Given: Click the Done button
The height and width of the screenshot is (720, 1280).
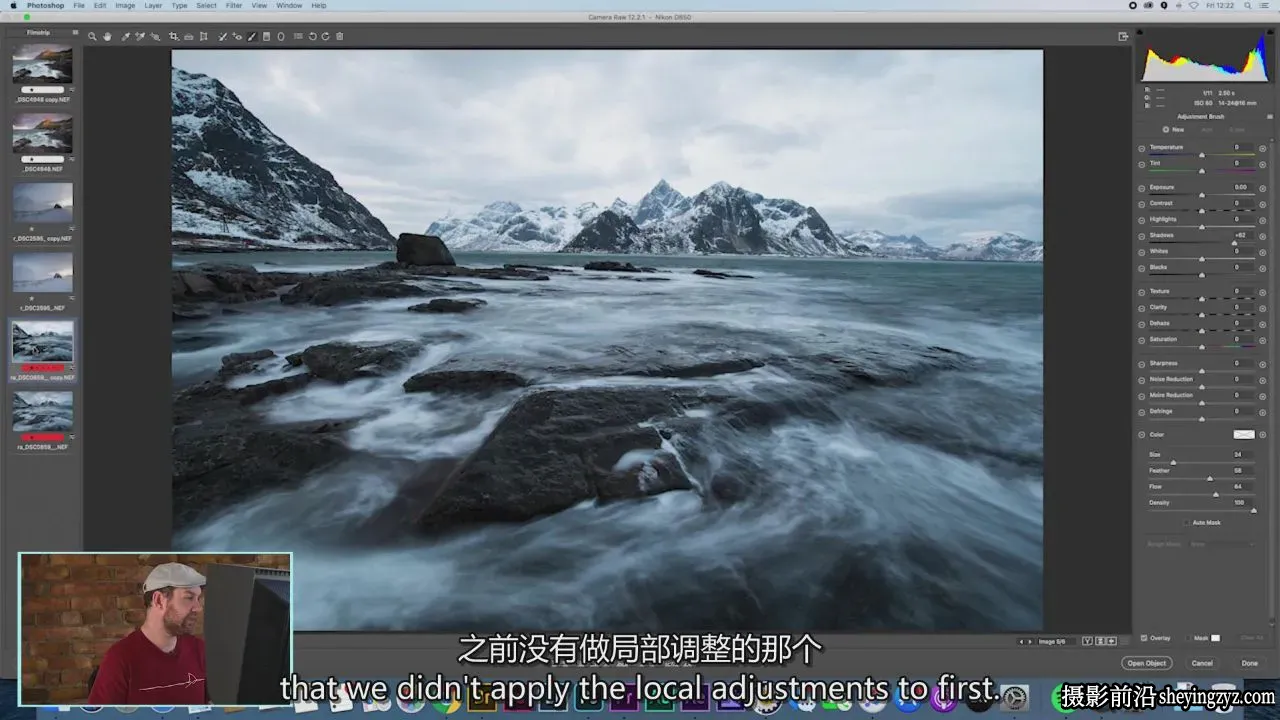Looking at the screenshot, I should [1250, 663].
